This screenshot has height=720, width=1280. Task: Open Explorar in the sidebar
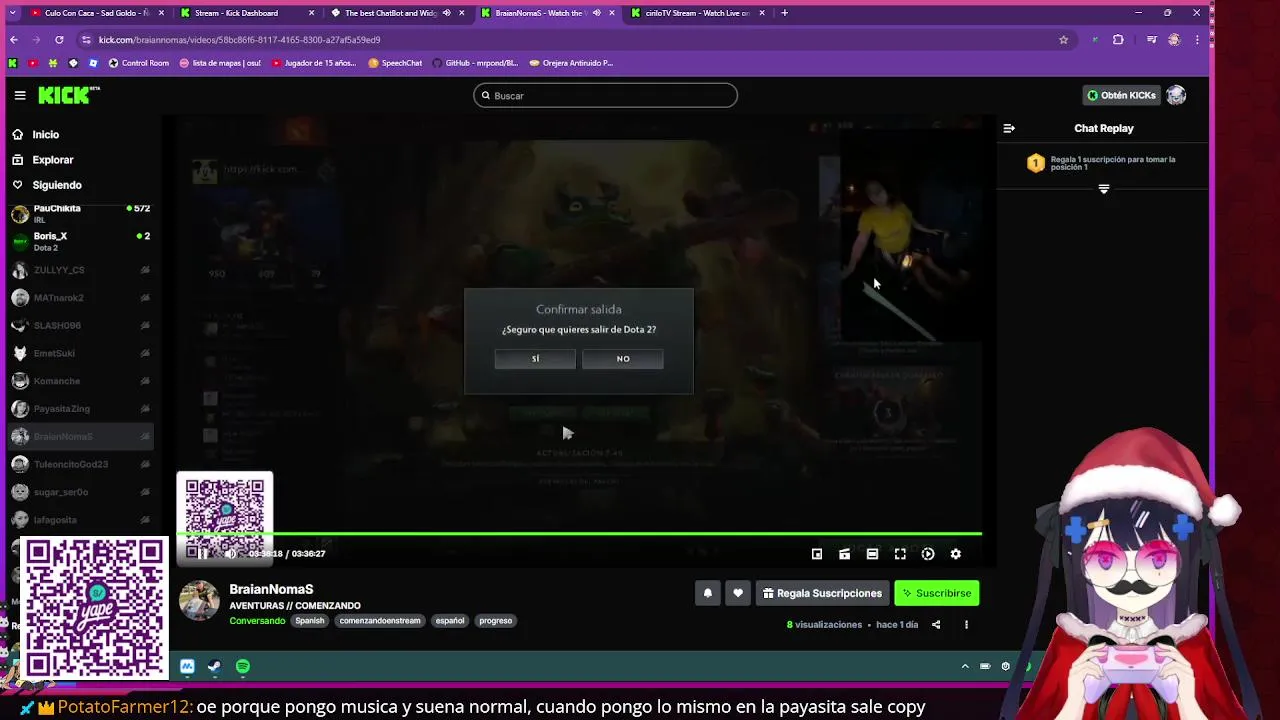point(52,160)
